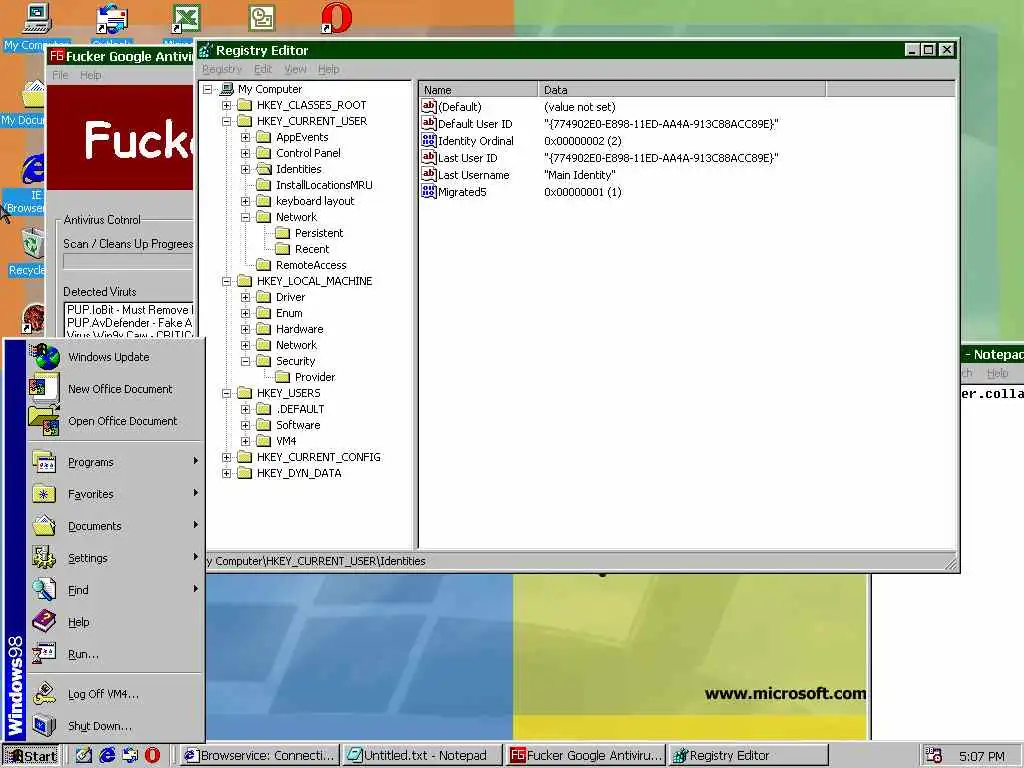Collapse Network key under HKEY_CURRENT_USER
The width and height of the screenshot is (1024, 768).
point(246,217)
